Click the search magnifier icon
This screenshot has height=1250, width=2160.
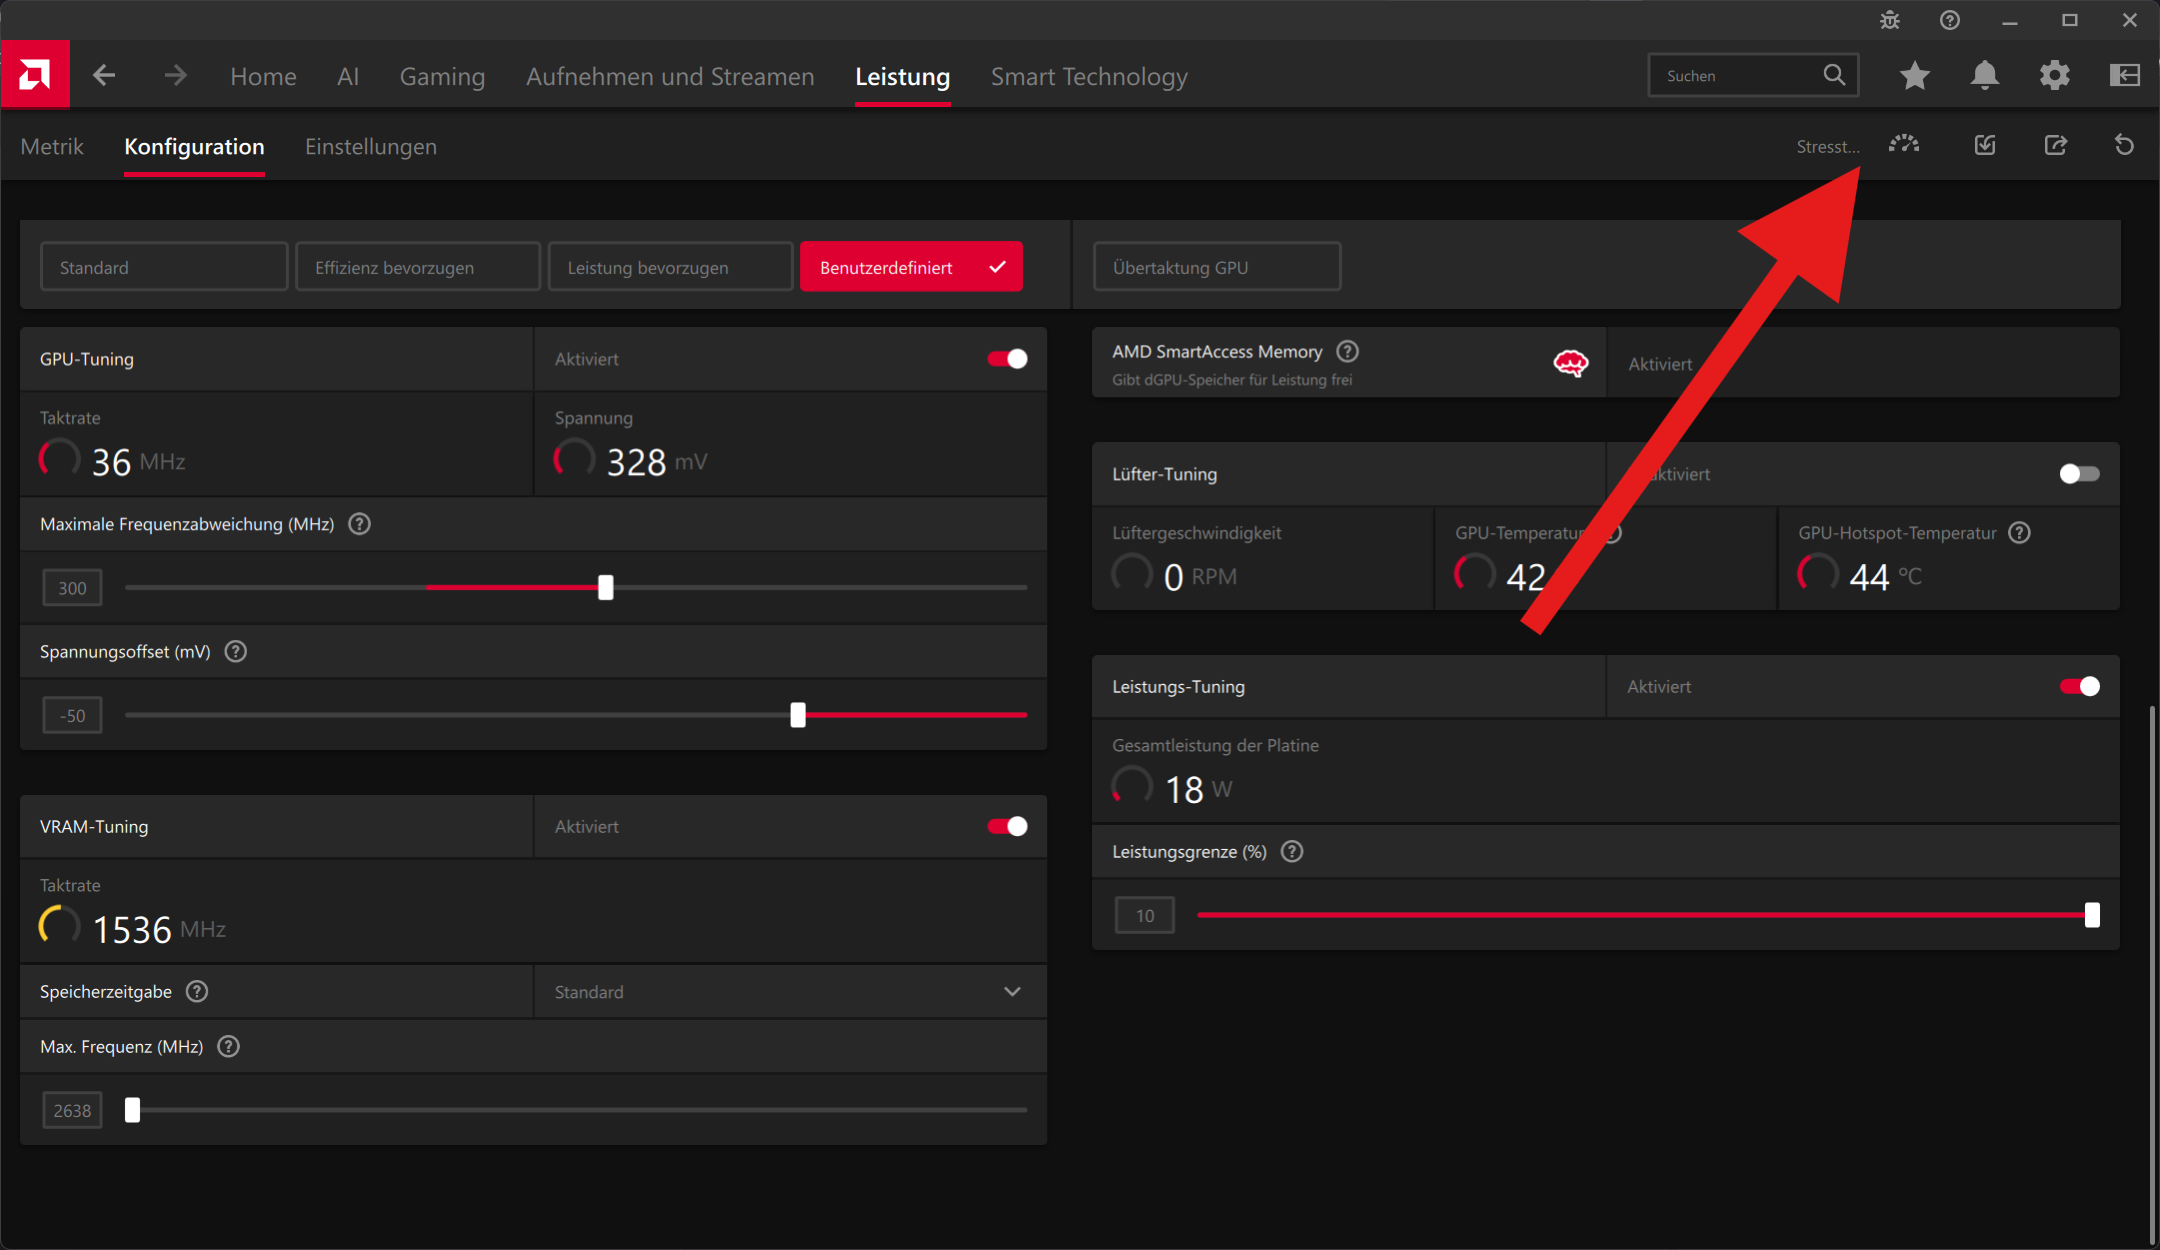pyautogui.click(x=1834, y=75)
